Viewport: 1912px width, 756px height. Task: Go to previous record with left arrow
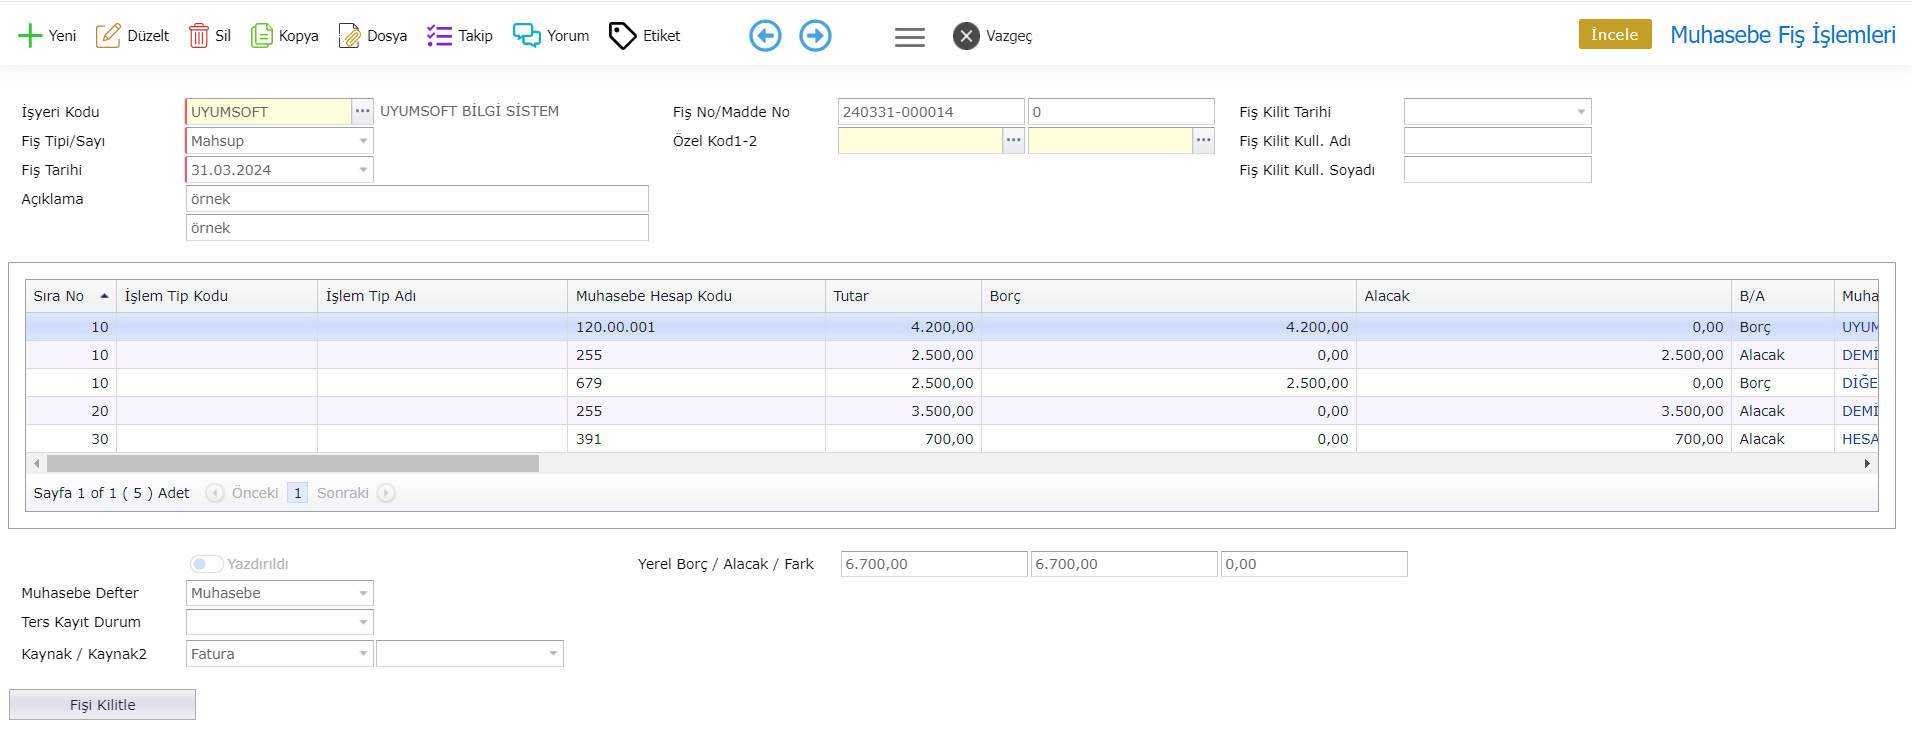click(x=765, y=36)
